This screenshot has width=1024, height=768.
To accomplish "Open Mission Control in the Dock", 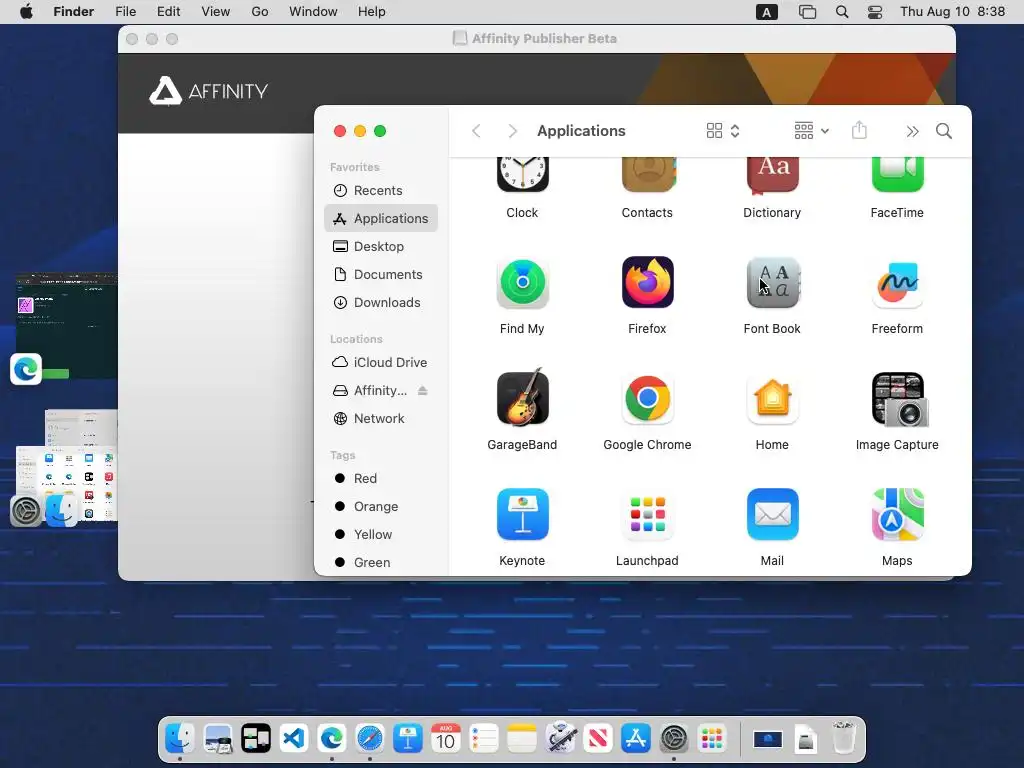I will [x=256, y=739].
